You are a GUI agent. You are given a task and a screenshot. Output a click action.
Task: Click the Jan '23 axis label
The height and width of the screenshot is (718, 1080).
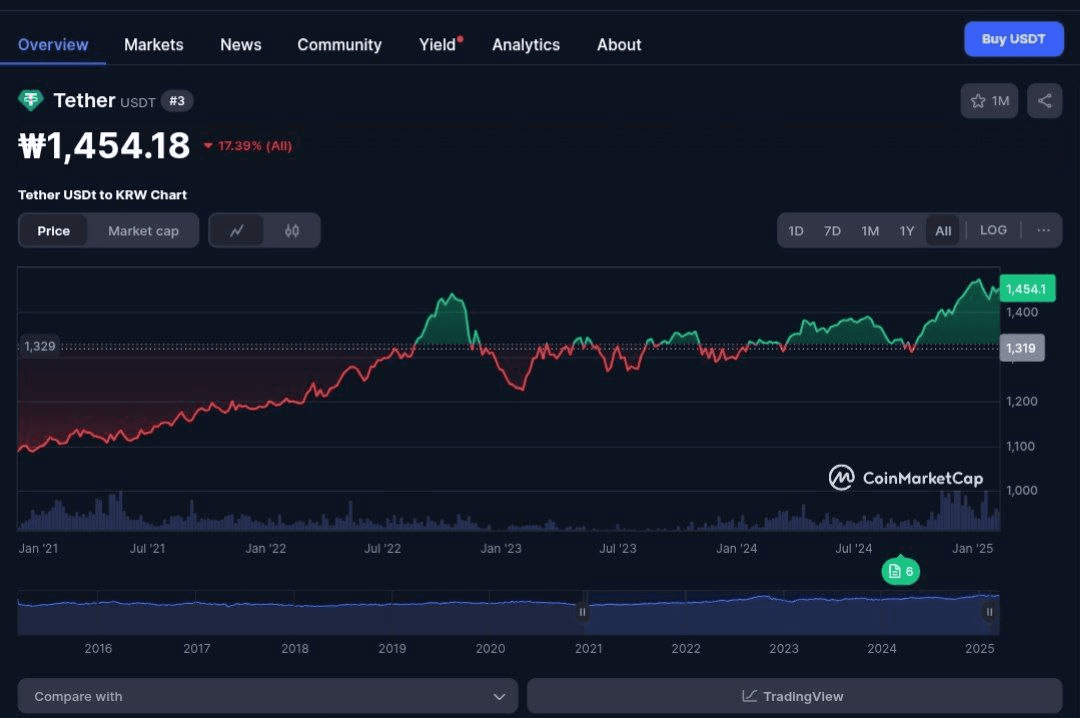click(501, 548)
